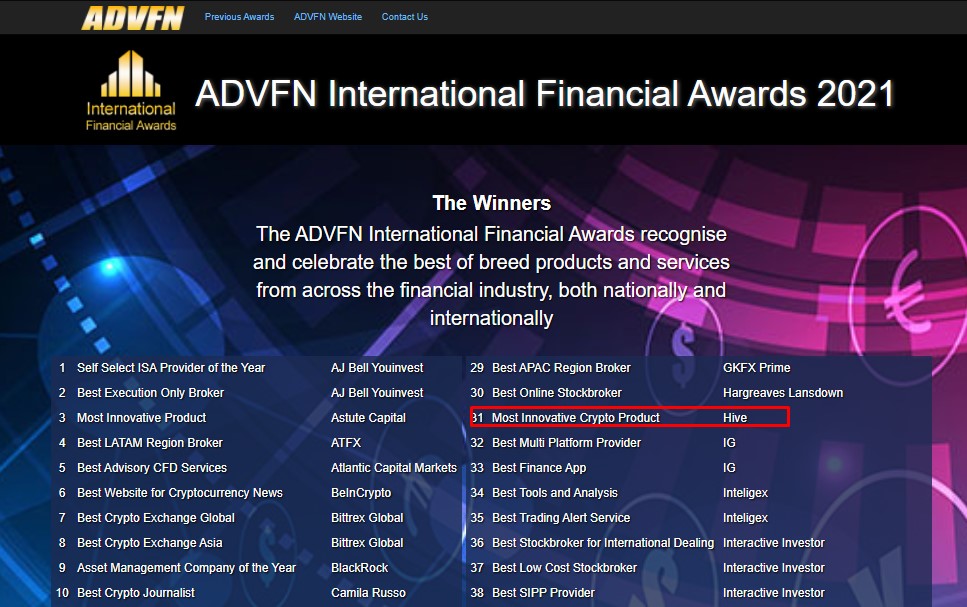967x607 pixels.
Task: Click the awards description paragraph under The Winners
Action: [x=492, y=276]
